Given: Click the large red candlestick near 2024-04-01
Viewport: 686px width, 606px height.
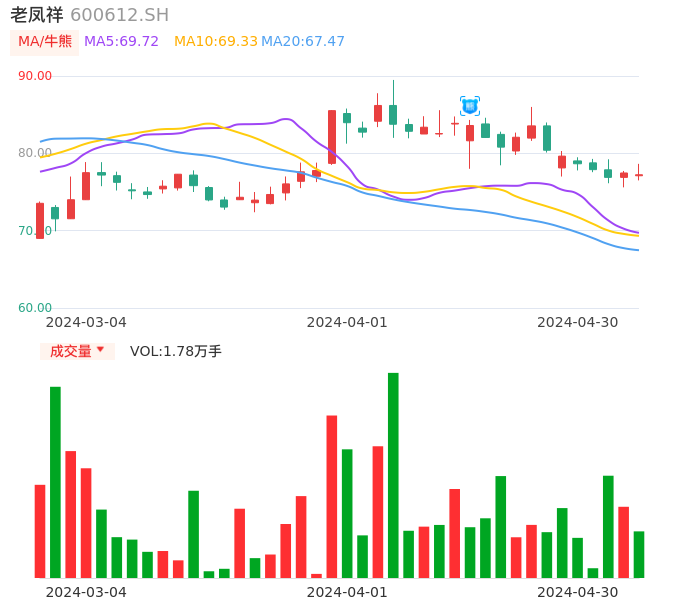Looking at the screenshot, I should click(332, 137).
